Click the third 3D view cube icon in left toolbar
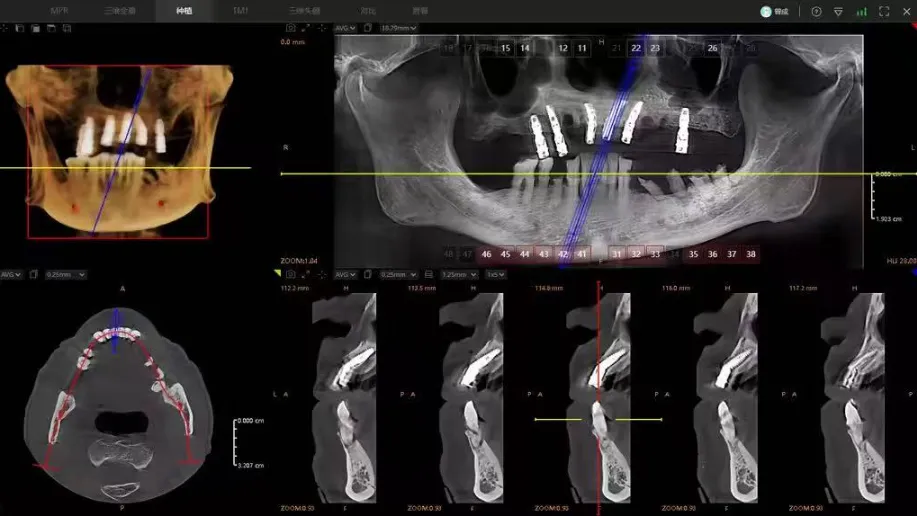Screen dimensions: 917x516 [x=51, y=27]
